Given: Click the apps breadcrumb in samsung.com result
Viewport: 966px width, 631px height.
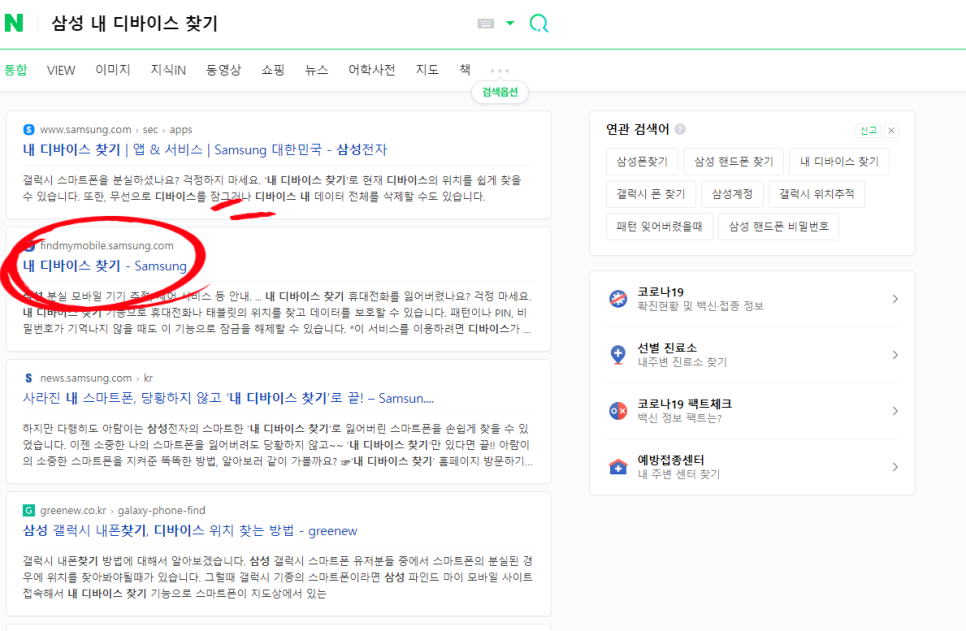Looking at the screenshot, I should click(181, 129).
